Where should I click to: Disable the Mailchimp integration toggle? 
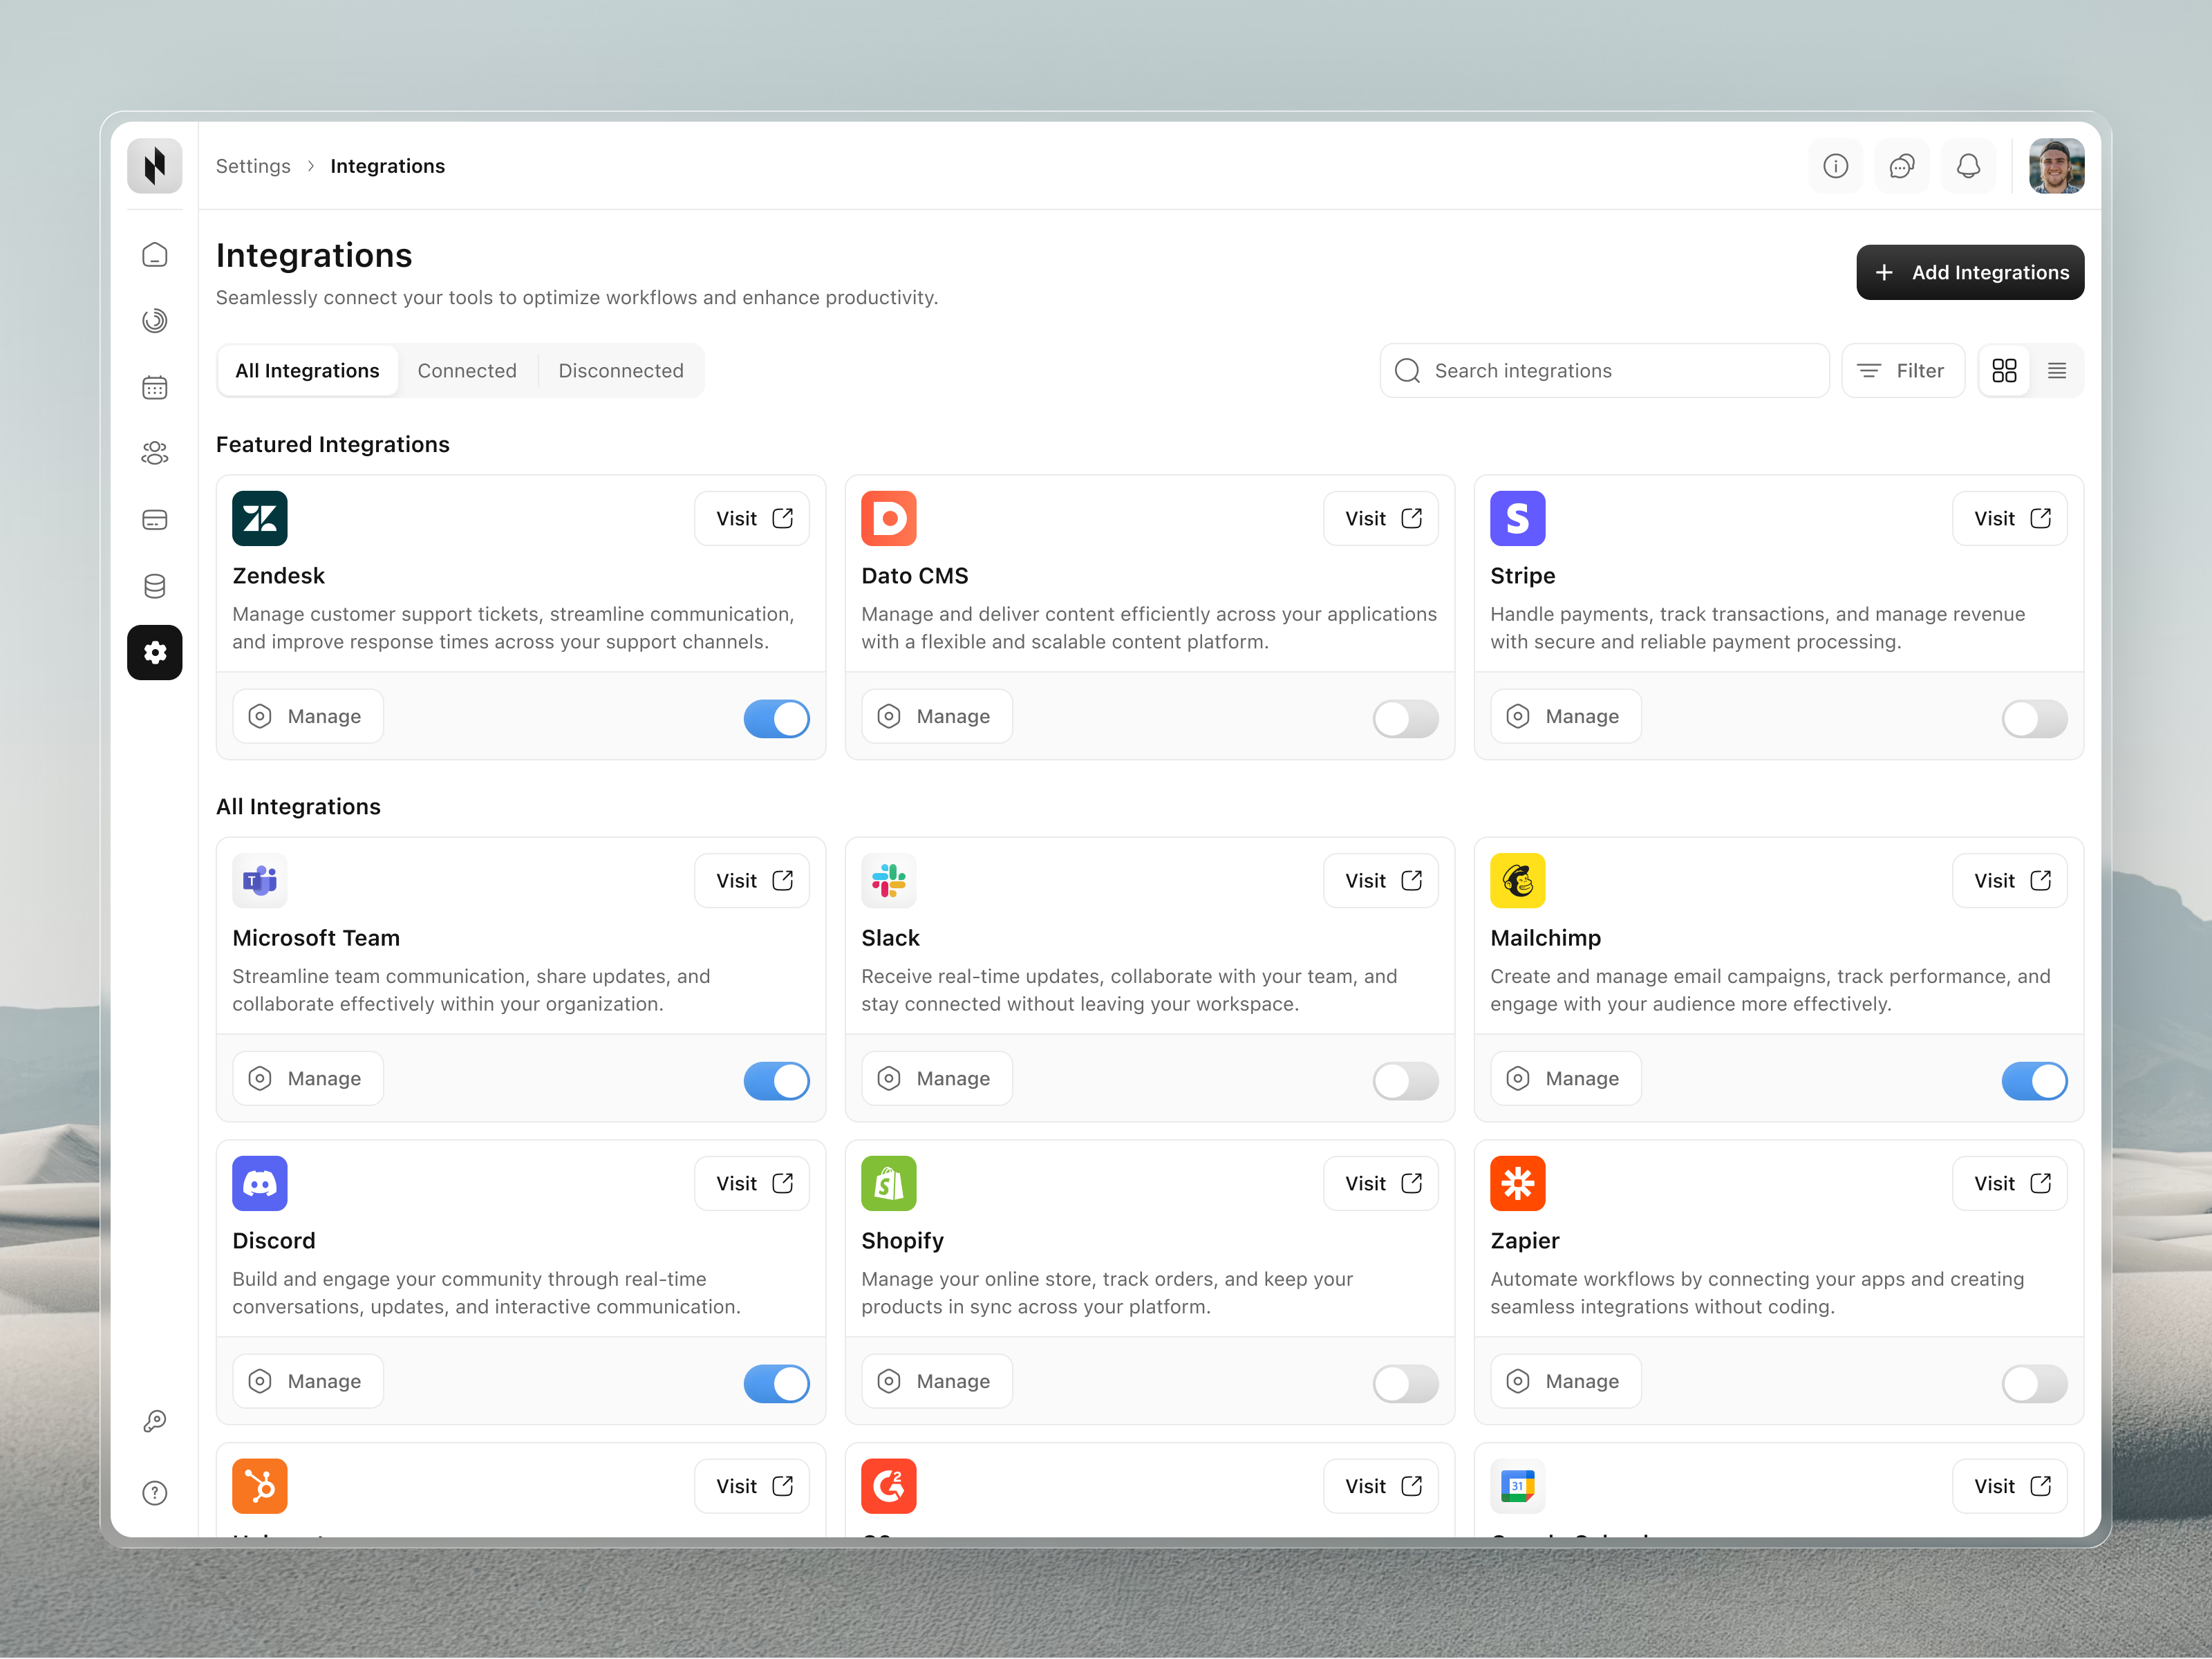2035,1081
